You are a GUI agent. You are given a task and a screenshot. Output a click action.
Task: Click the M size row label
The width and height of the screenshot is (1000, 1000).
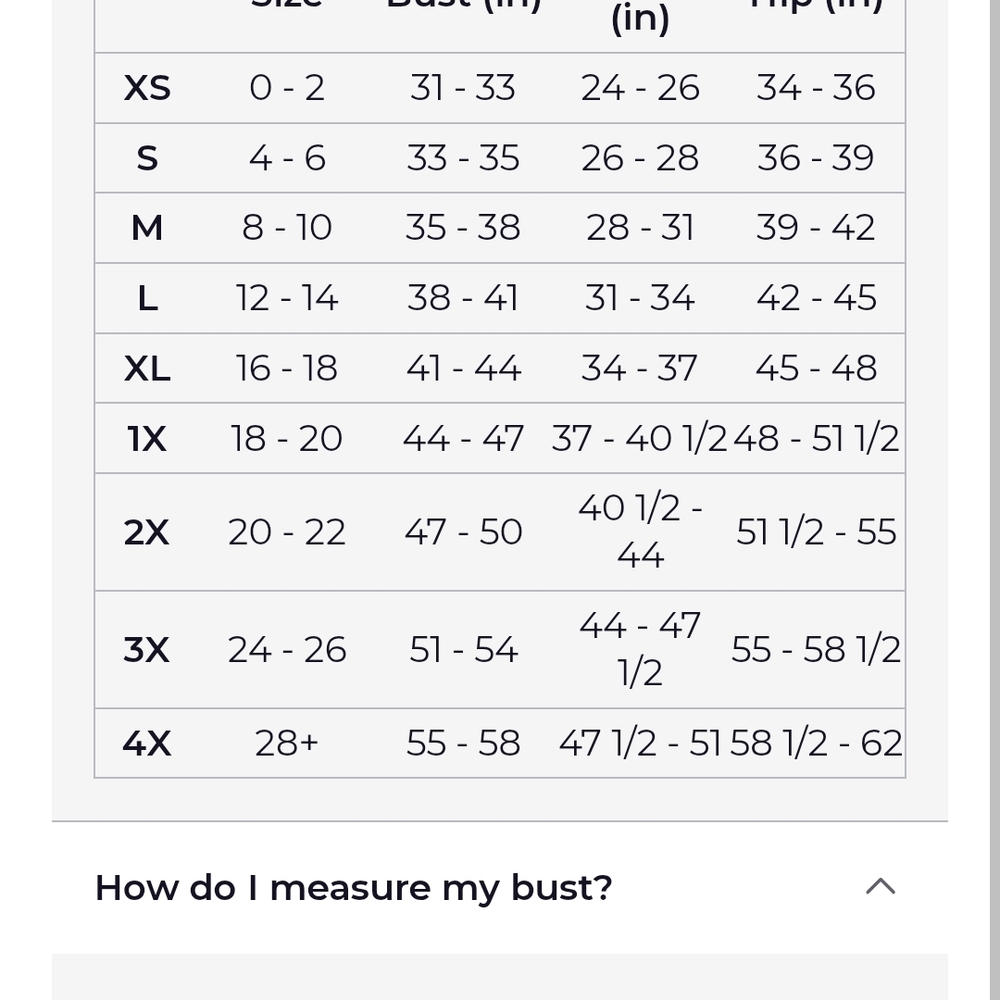pos(147,228)
